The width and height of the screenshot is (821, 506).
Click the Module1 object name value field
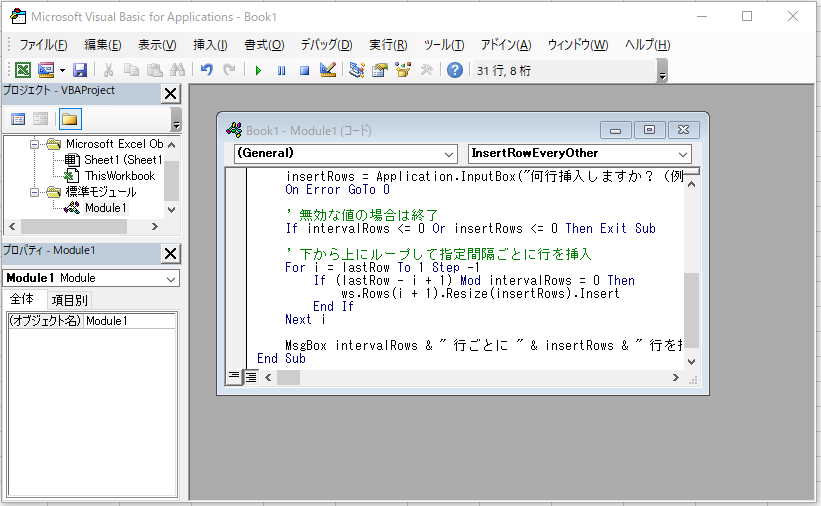(x=130, y=321)
